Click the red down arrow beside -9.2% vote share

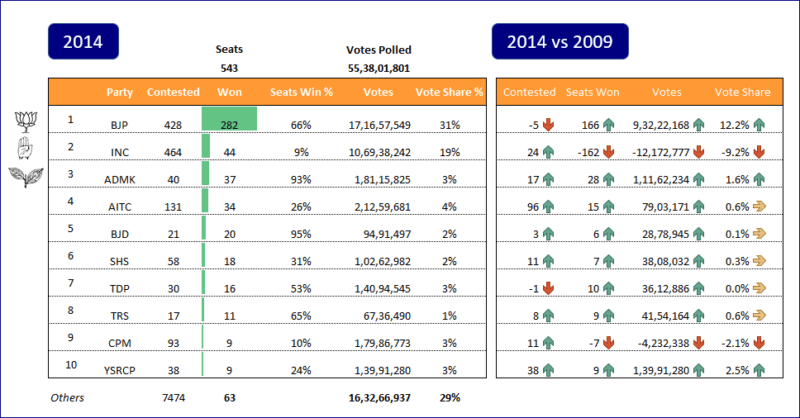(759, 152)
